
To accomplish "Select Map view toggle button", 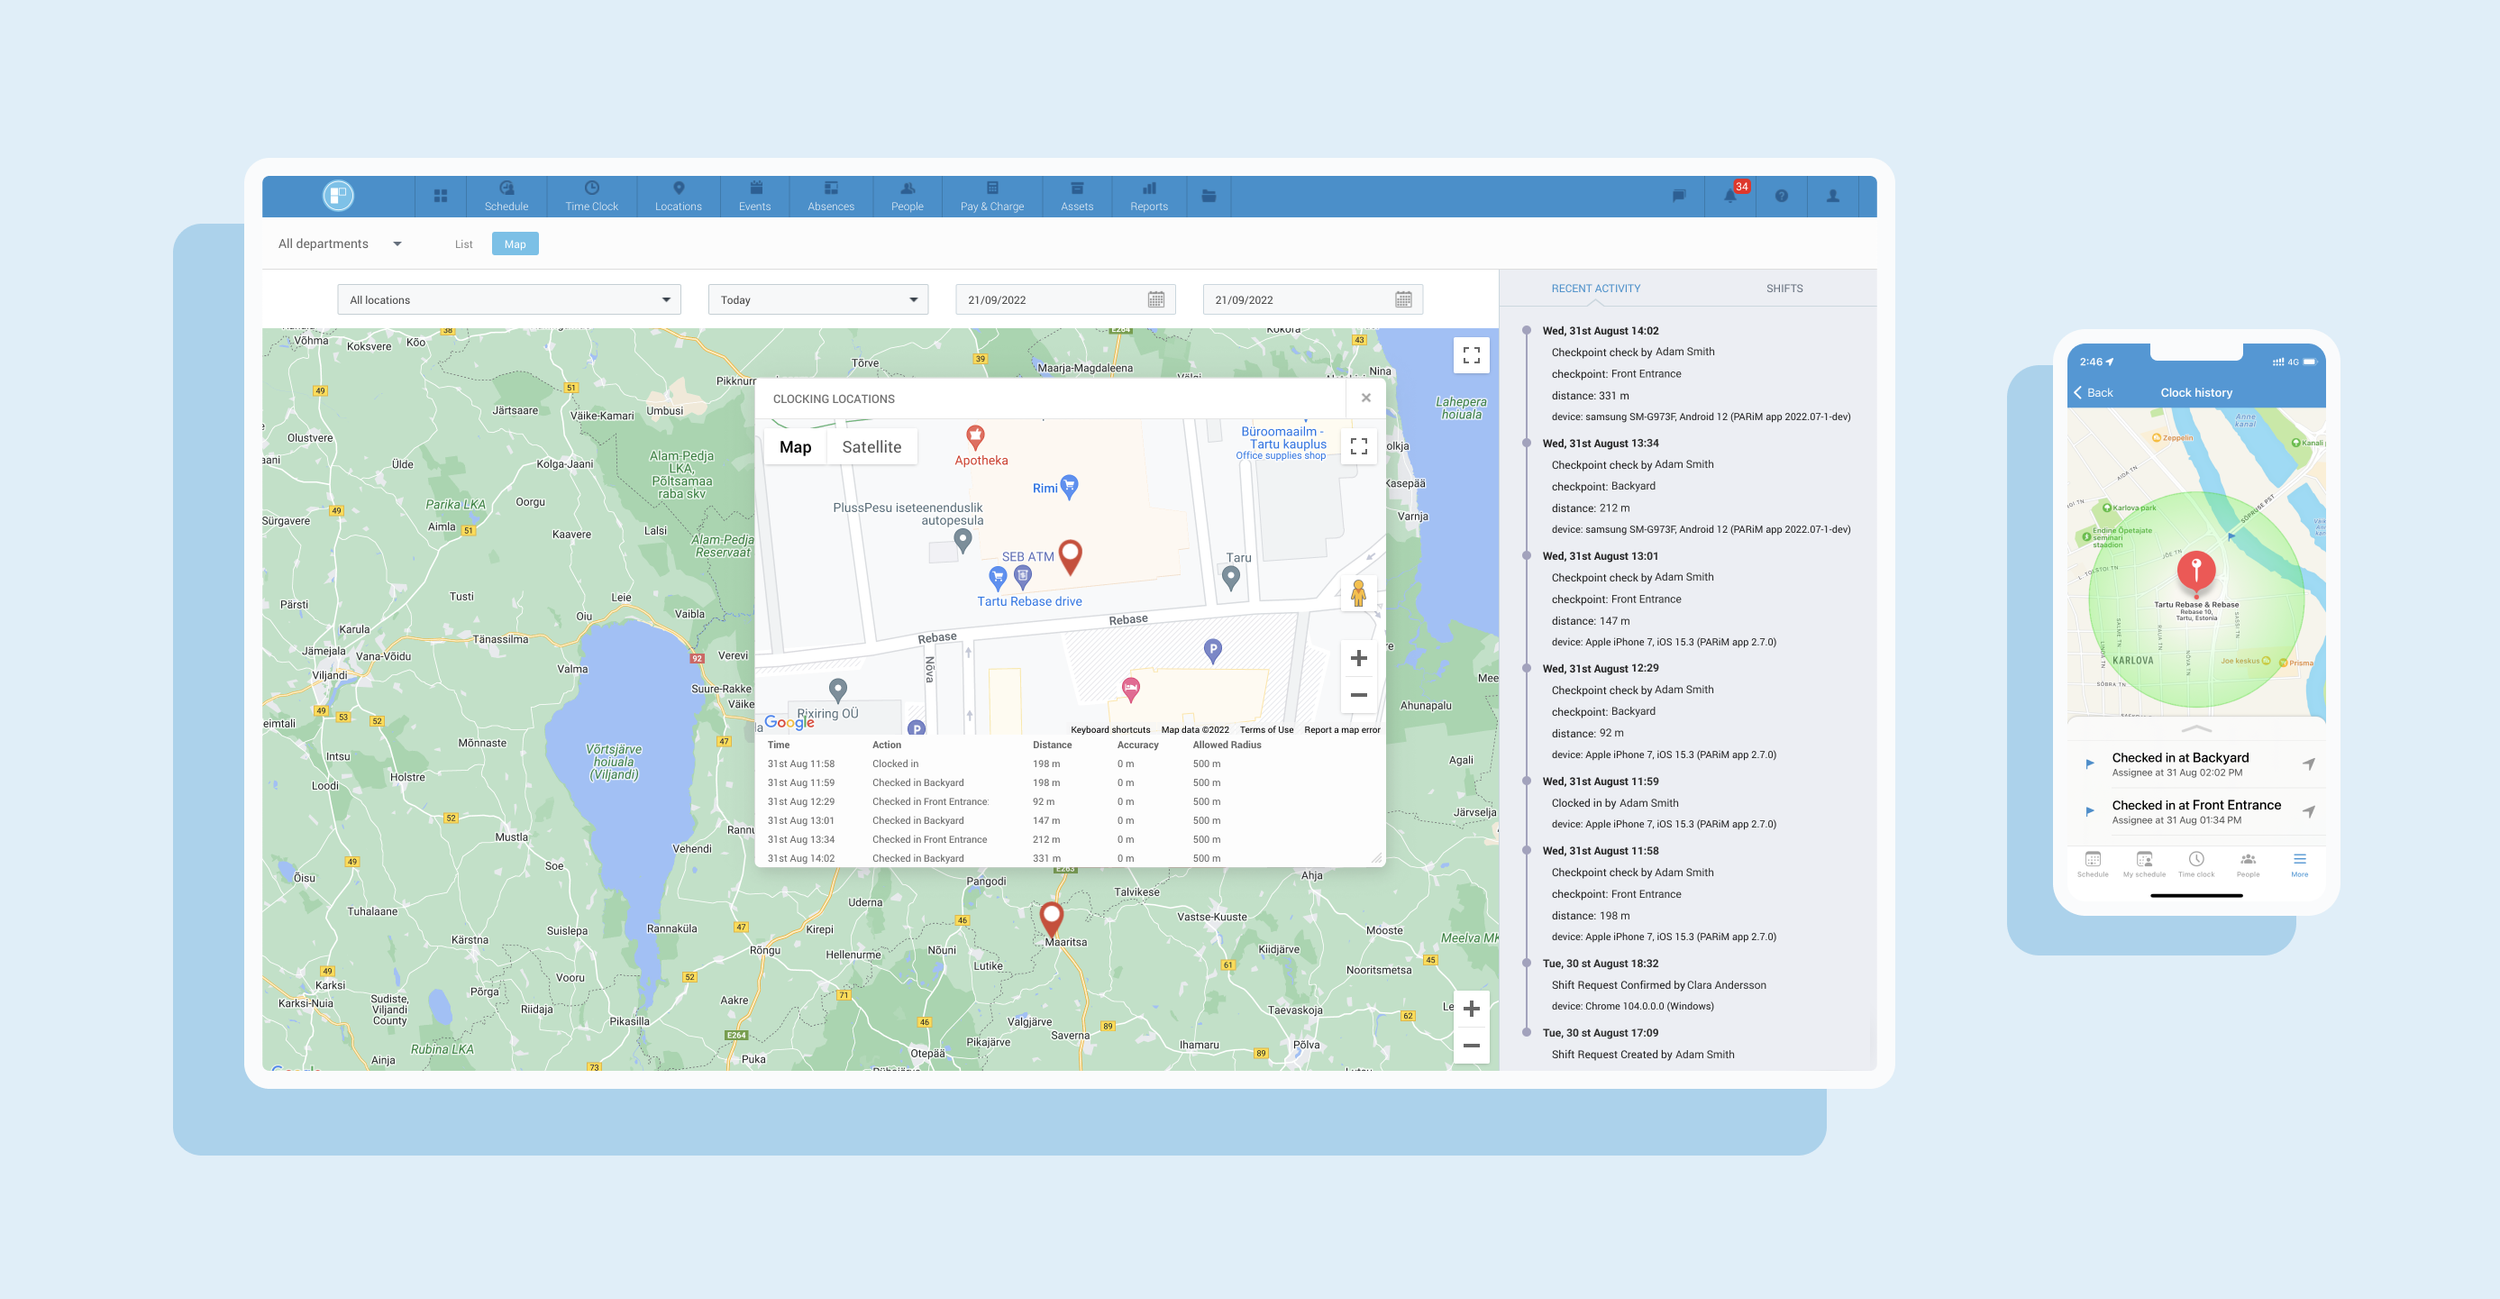I will coord(515,244).
